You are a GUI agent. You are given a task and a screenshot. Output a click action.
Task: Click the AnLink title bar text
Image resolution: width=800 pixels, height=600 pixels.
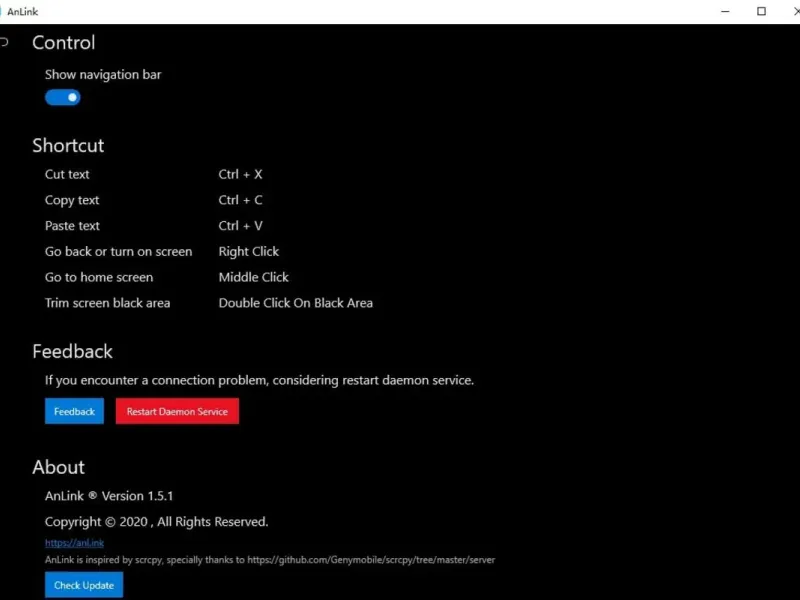[x=22, y=12]
